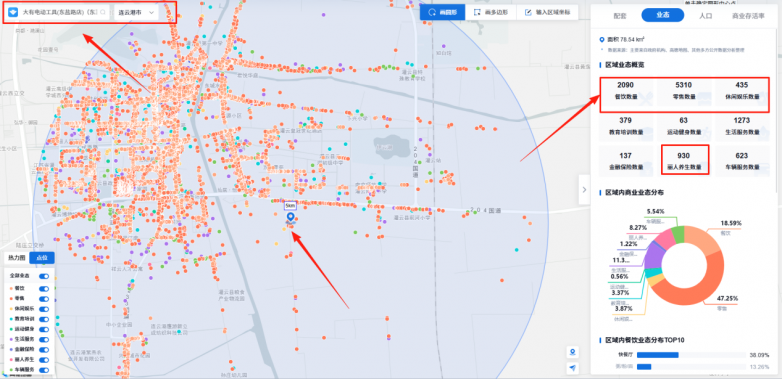The image size is (782, 379).
Task: Toggle the 全部业态 switch
Action: pyautogui.click(x=44, y=276)
